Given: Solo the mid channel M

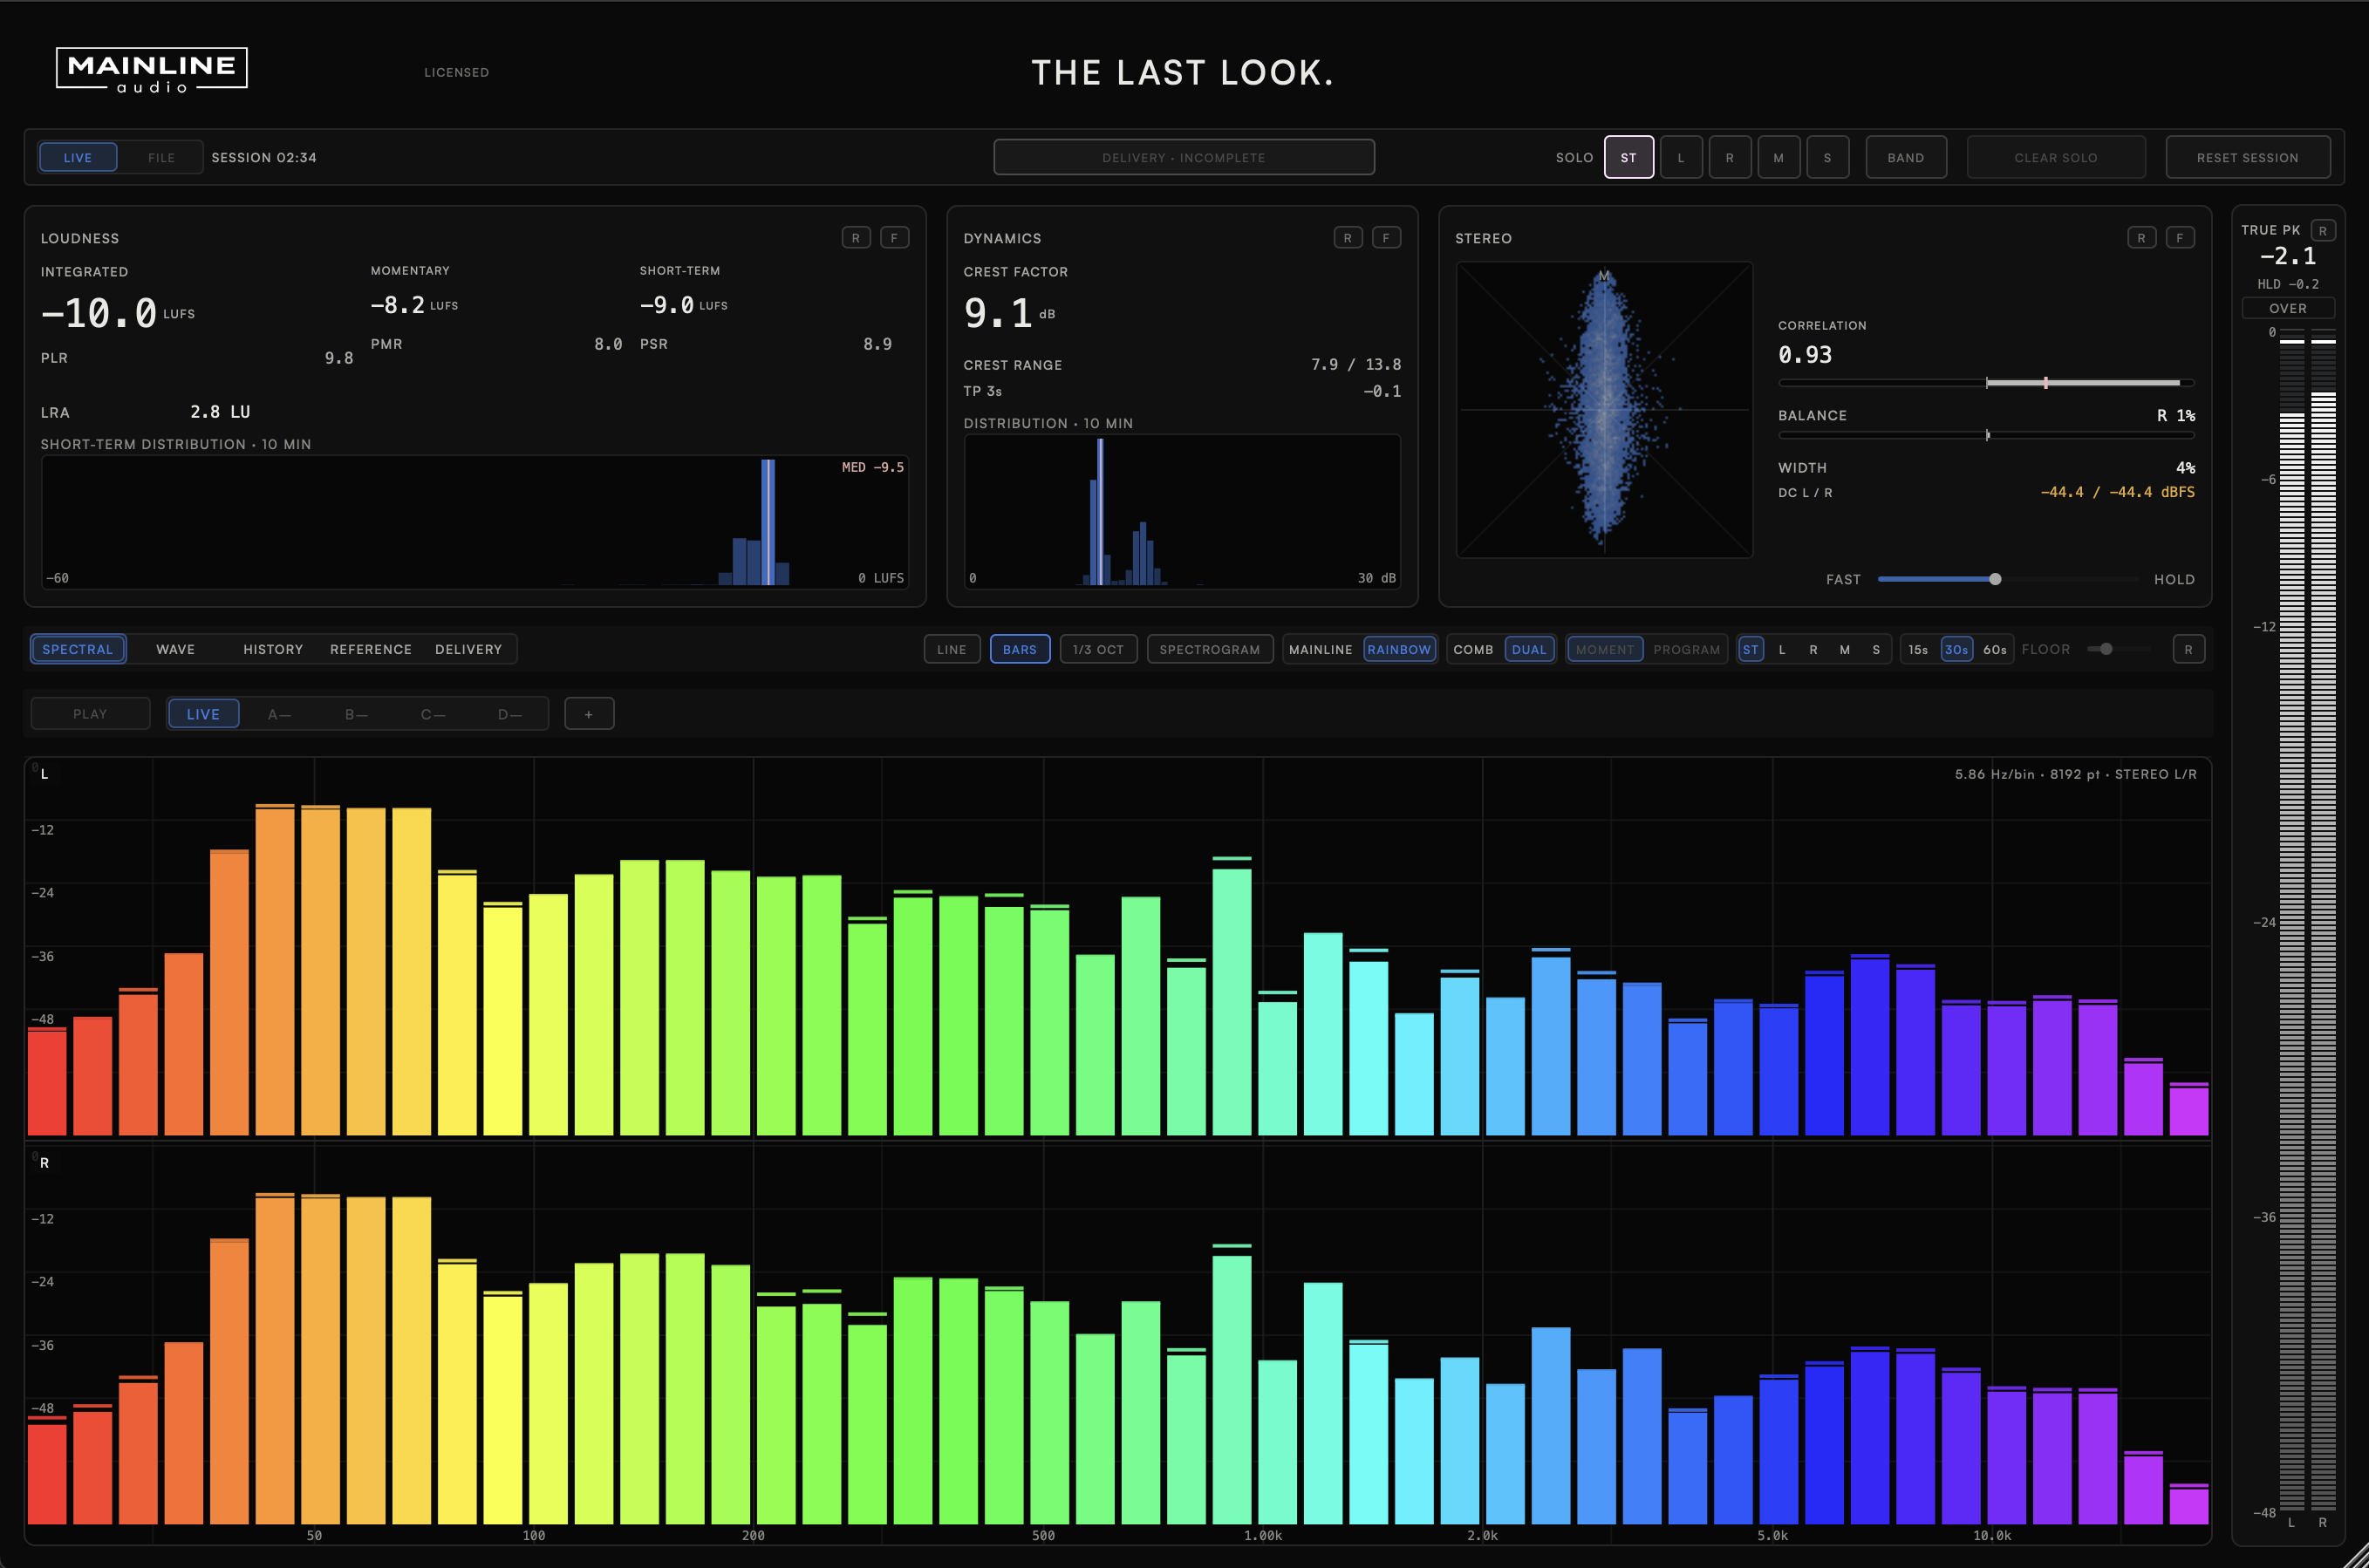Looking at the screenshot, I should coord(1779,158).
